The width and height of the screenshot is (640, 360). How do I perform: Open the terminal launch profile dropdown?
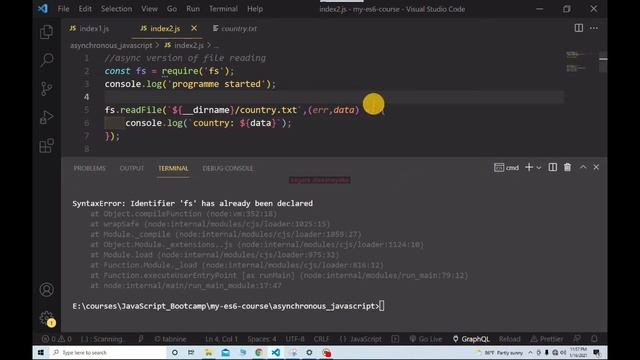tap(539, 168)
